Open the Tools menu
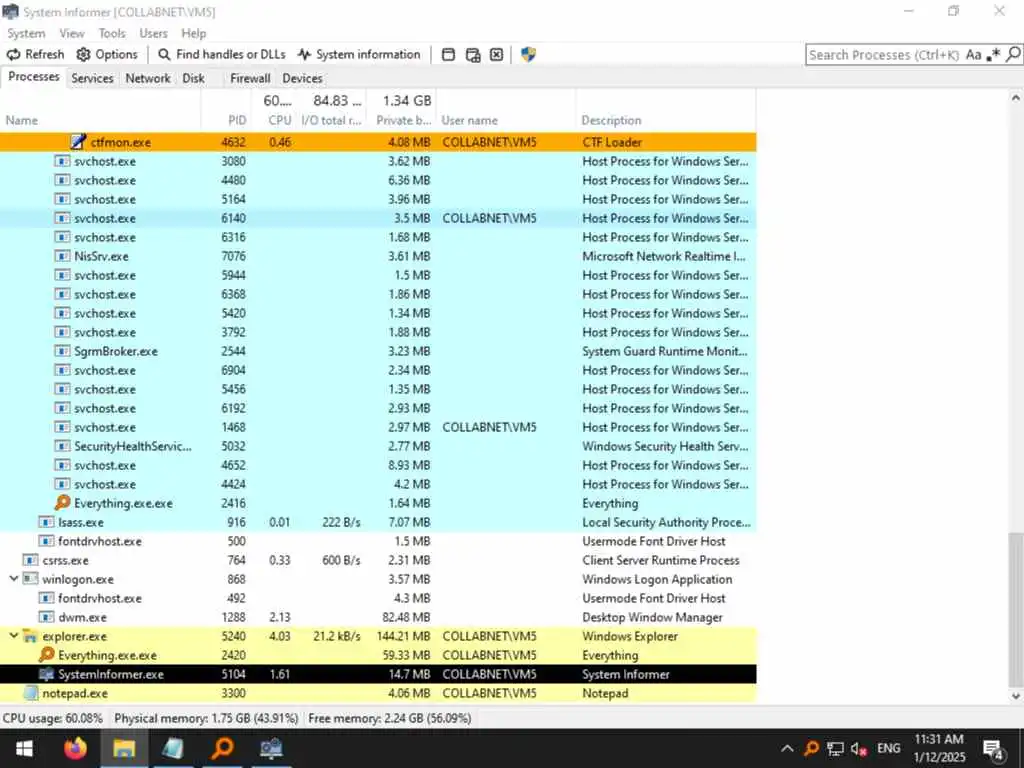The image size is (1024, 768). 112,33
